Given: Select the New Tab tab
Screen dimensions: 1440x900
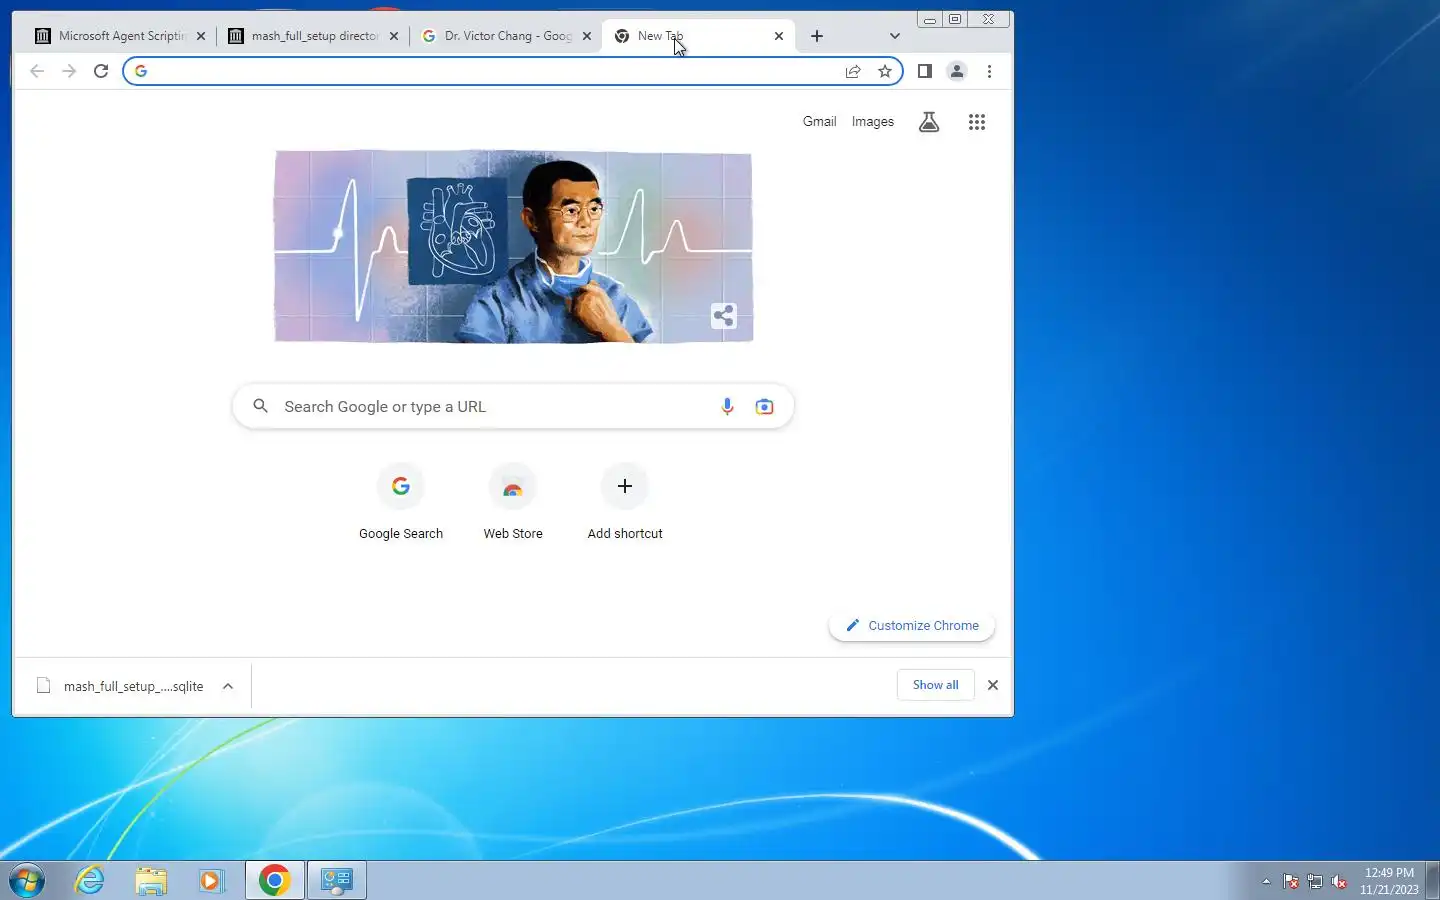Looking at the screenshot, I should [697, 36].
